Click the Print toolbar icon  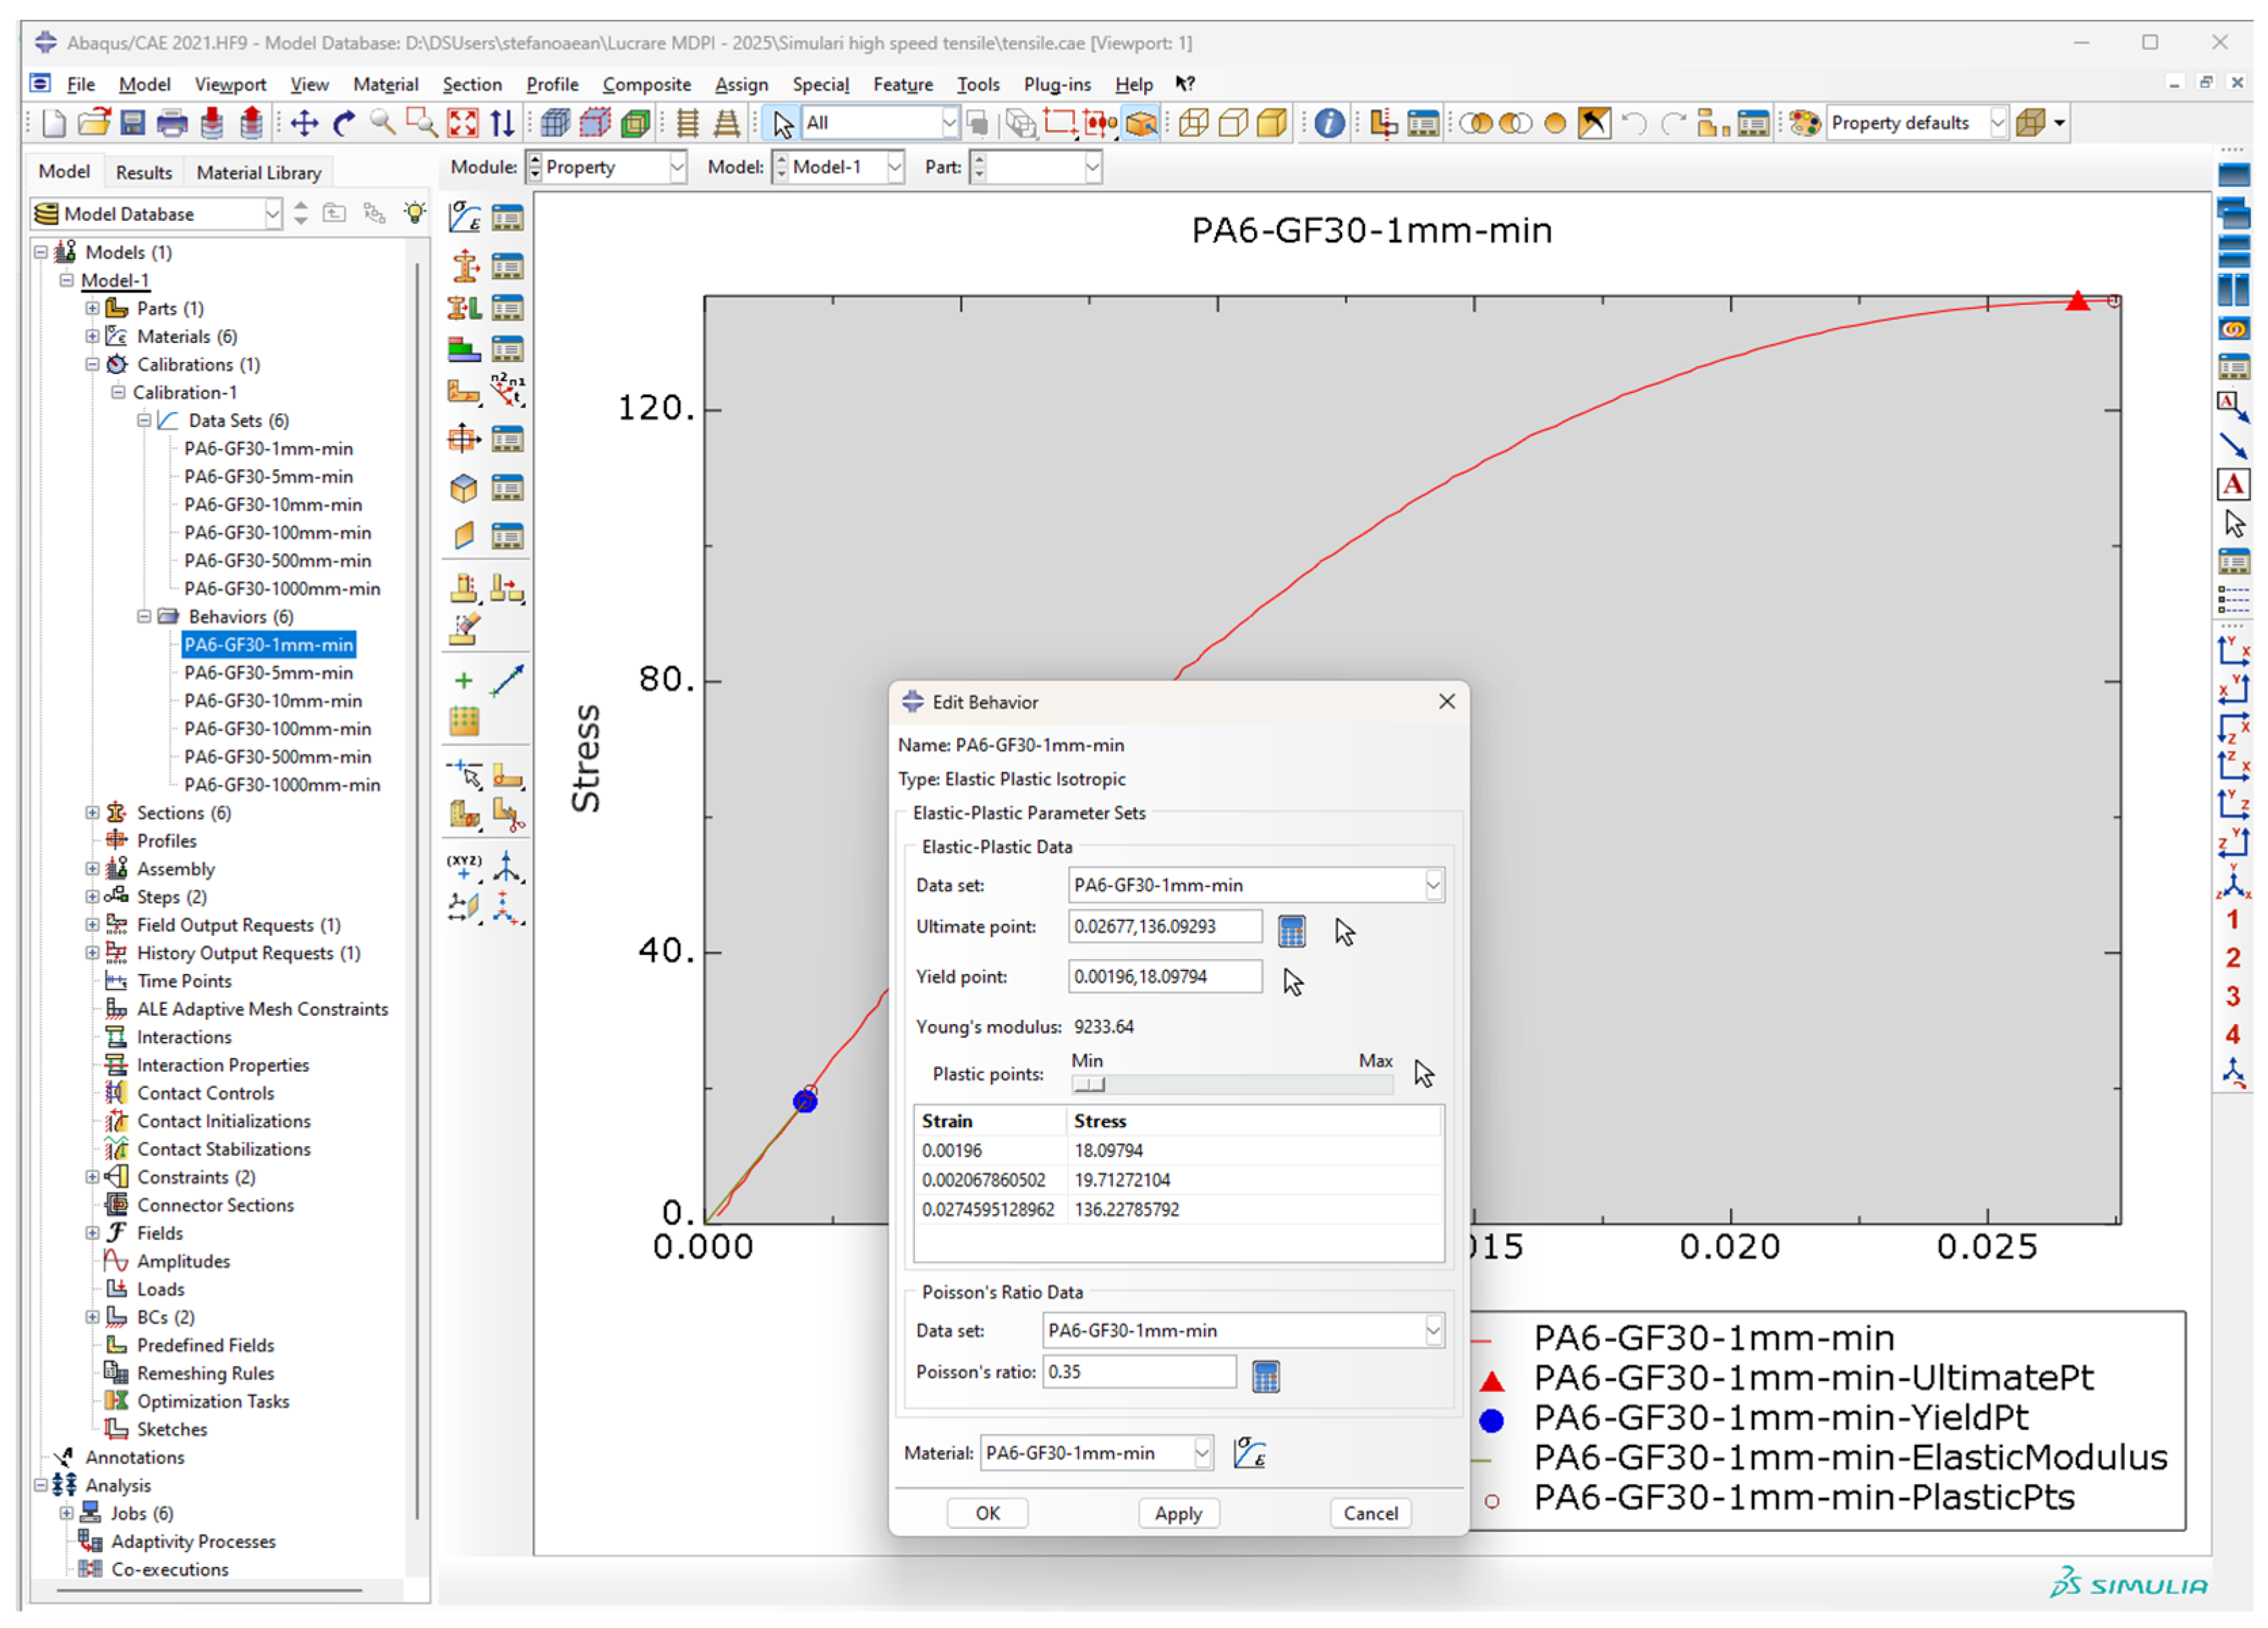(172, 123)
